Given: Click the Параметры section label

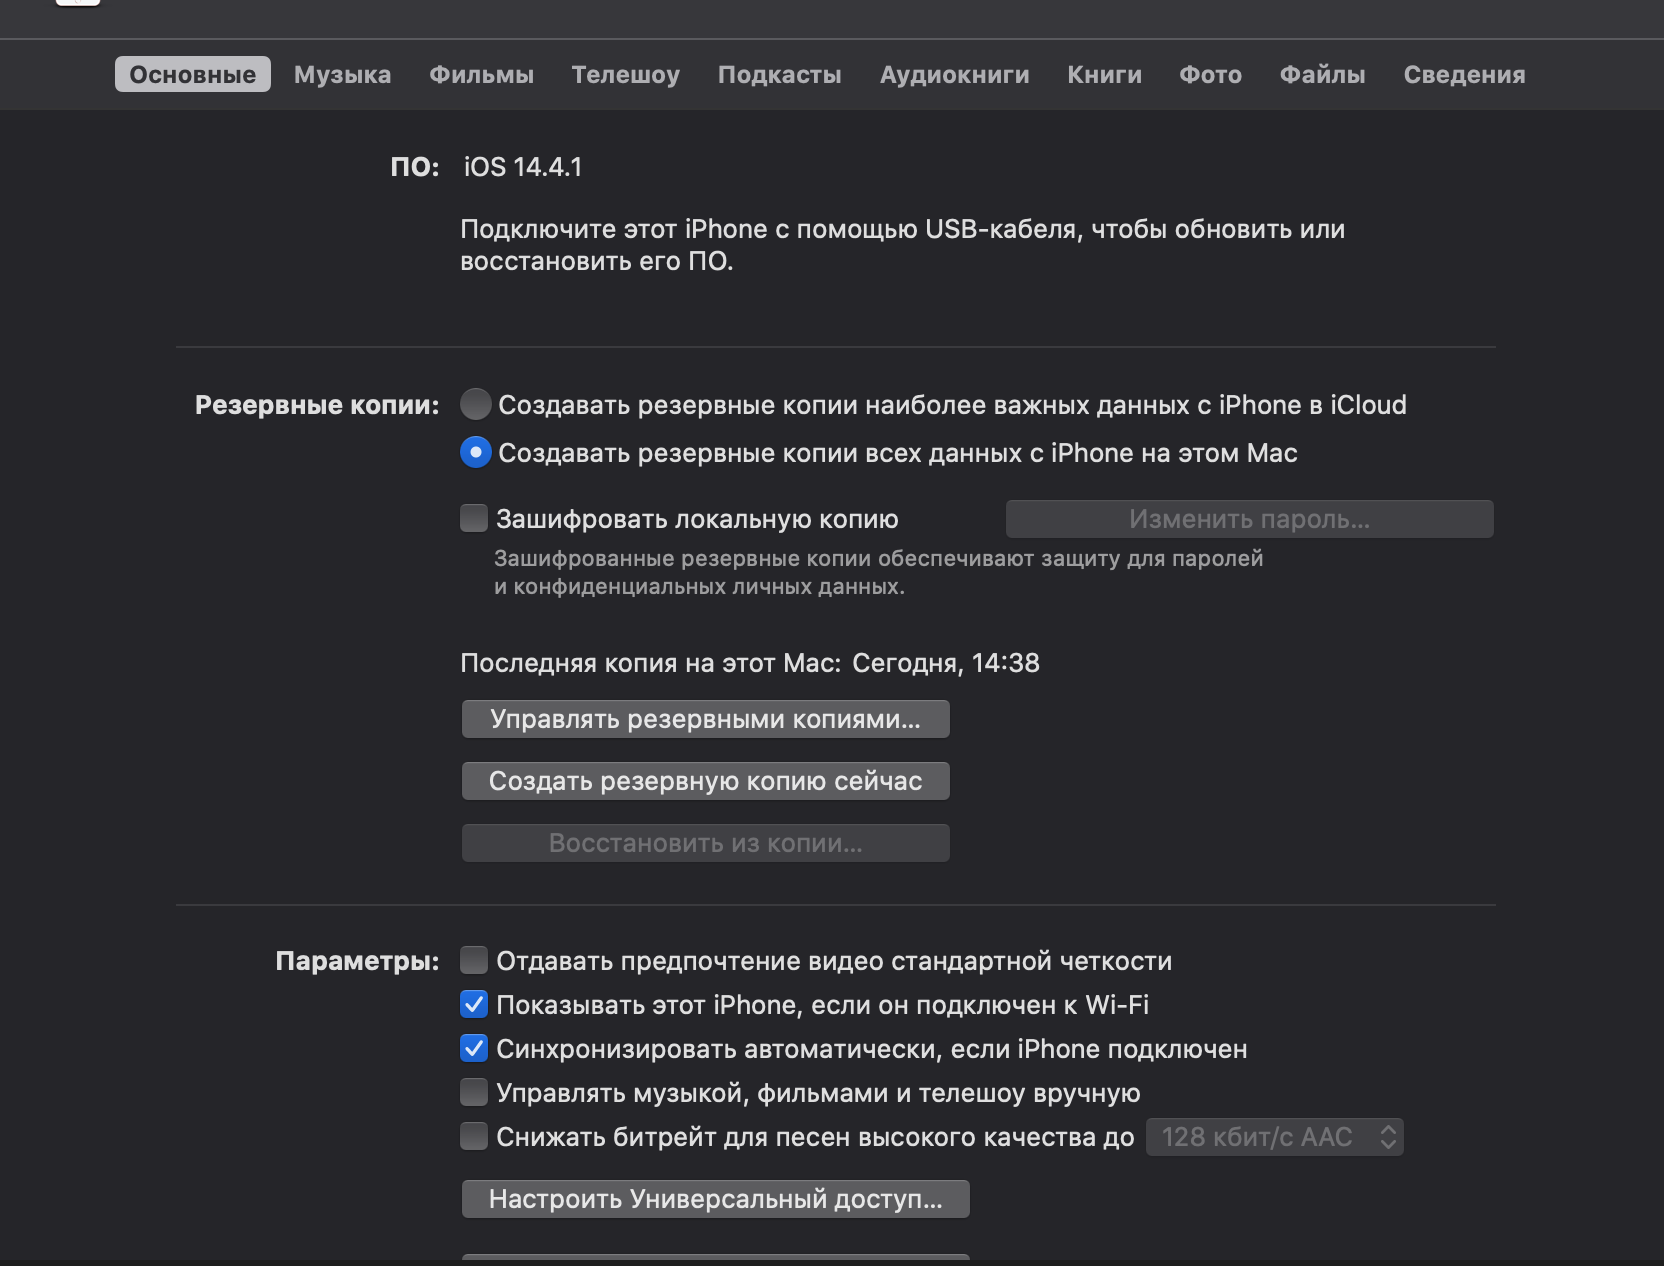Looking at the screenshot, I should 357,961.
